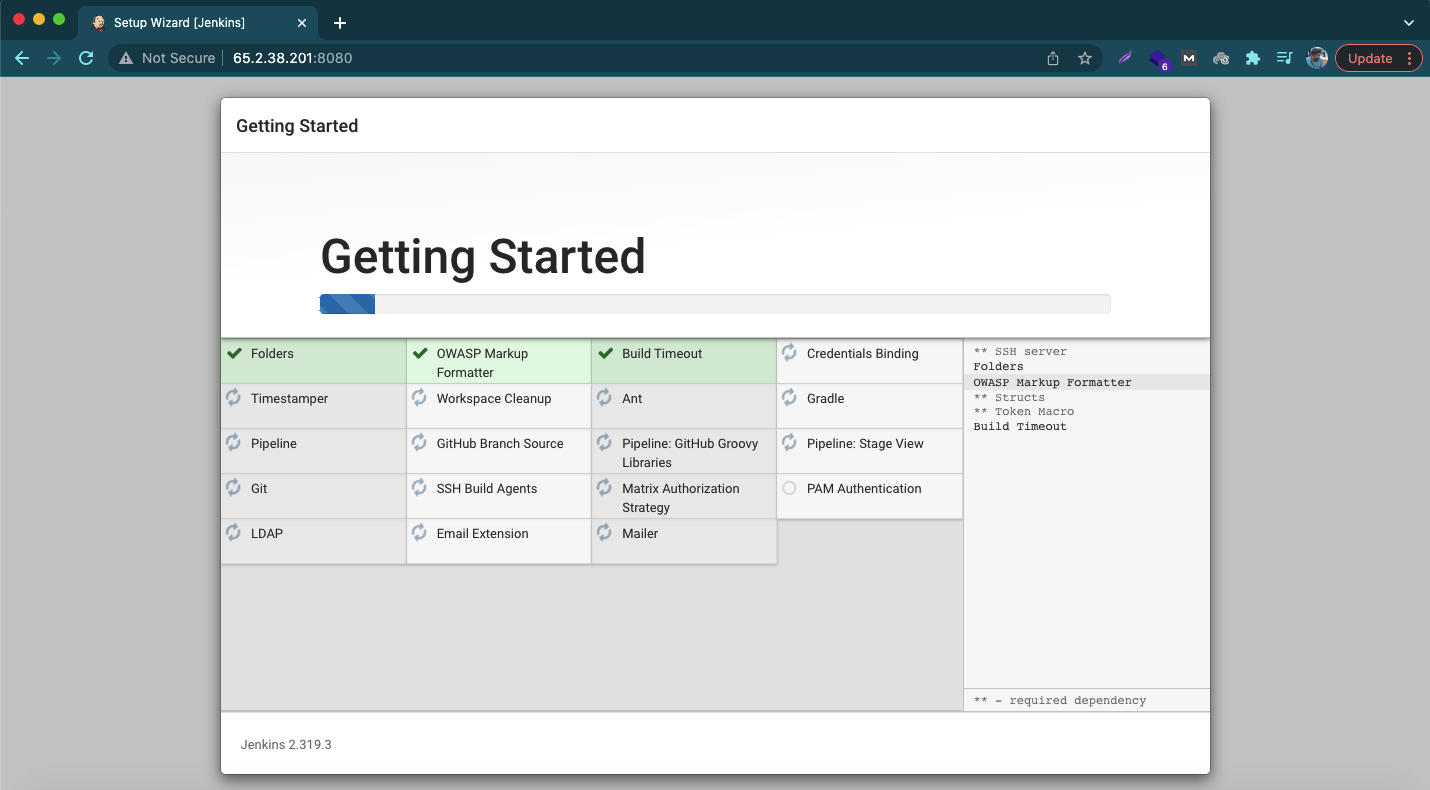Click the small Getting Started dialog title
This screenshot has width=1430, height=790.
point(297,126)
